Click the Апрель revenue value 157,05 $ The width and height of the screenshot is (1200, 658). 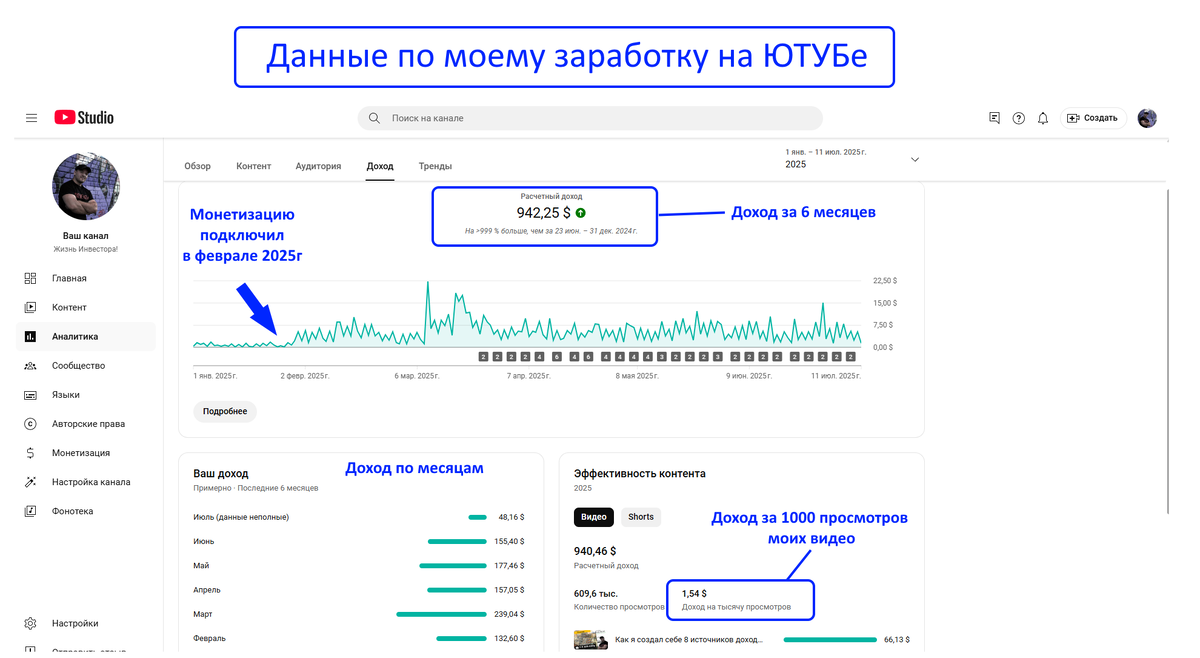[509, 590]
